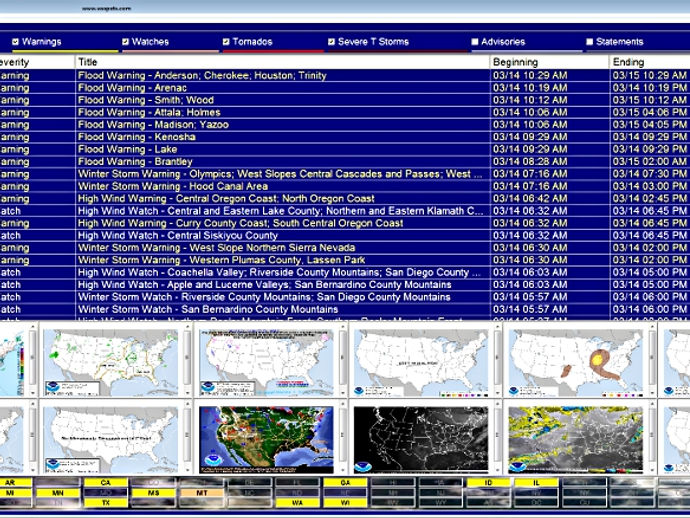Sort by the Beginning column header

coord(549,62)
